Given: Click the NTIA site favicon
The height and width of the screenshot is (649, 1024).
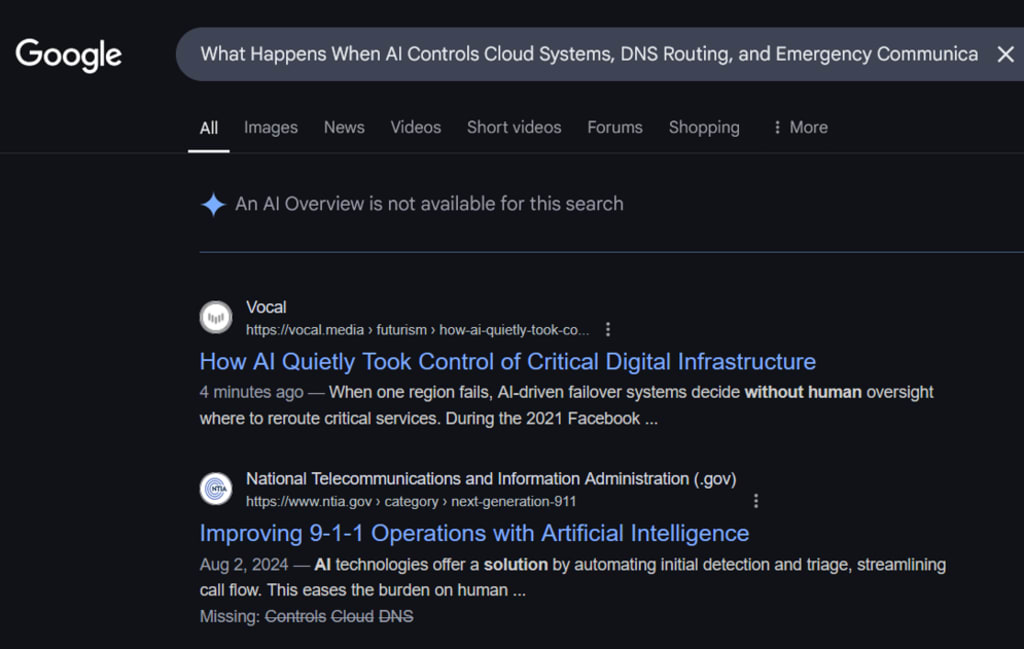Looking at the screenshot, I should point(216,488).
